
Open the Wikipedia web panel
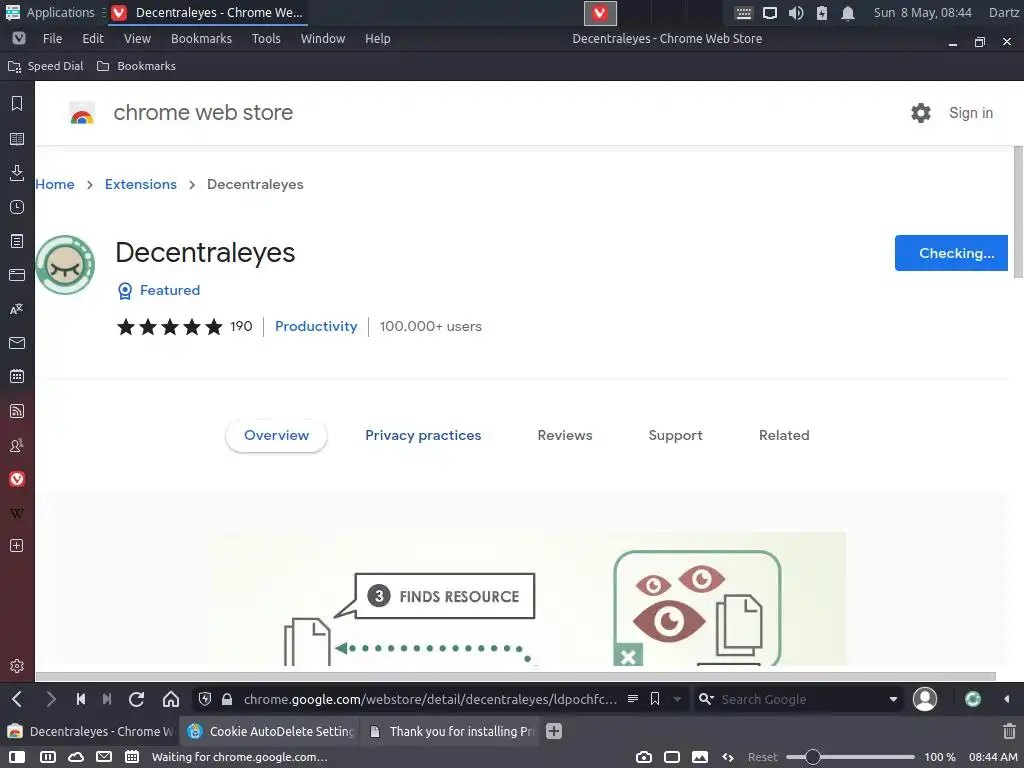(17, 513)
